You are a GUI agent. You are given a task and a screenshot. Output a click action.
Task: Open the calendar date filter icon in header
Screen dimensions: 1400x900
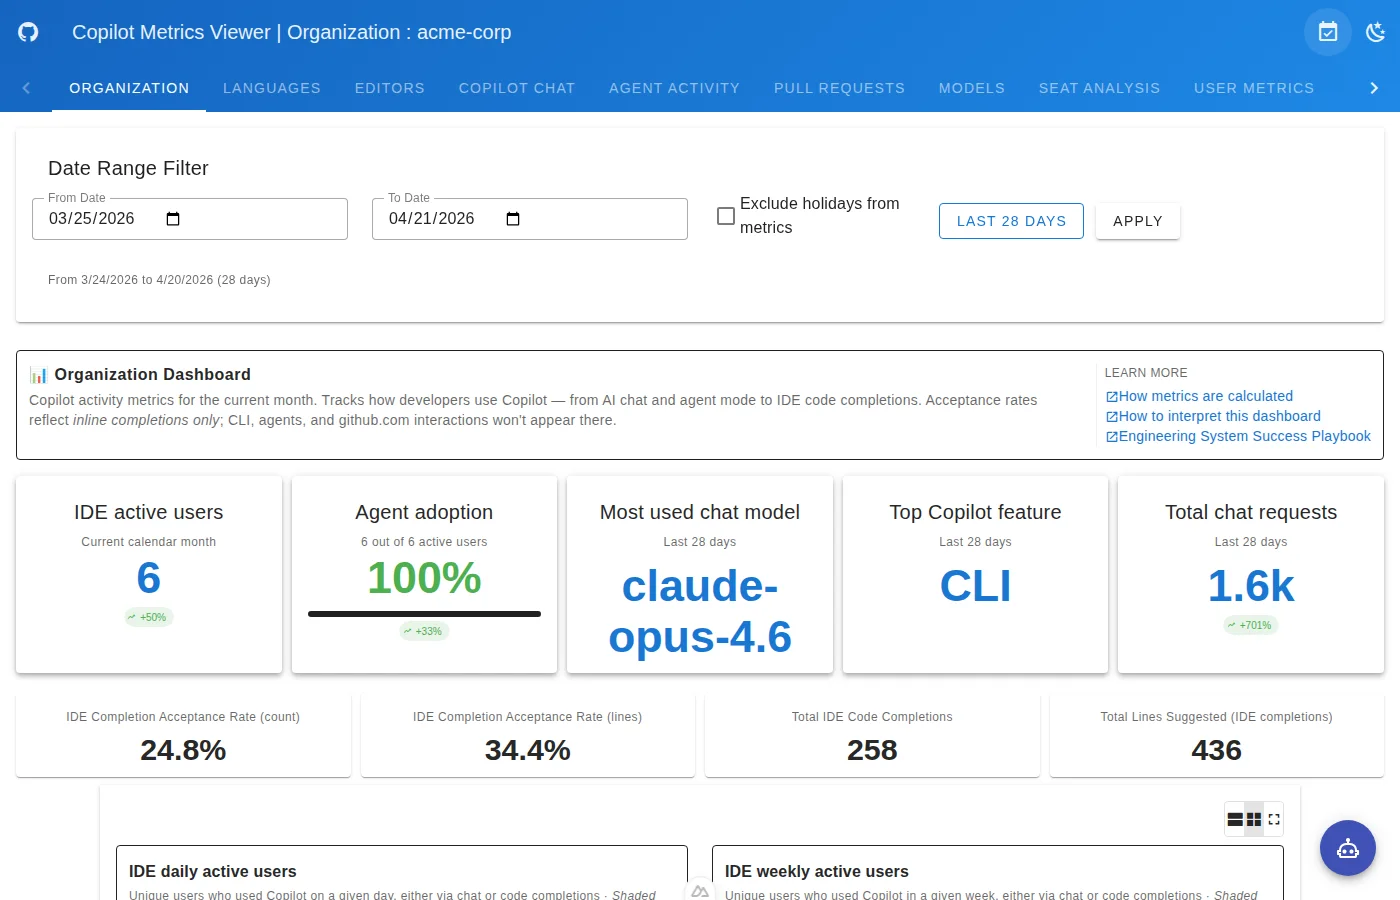(x=1328, y=32)
